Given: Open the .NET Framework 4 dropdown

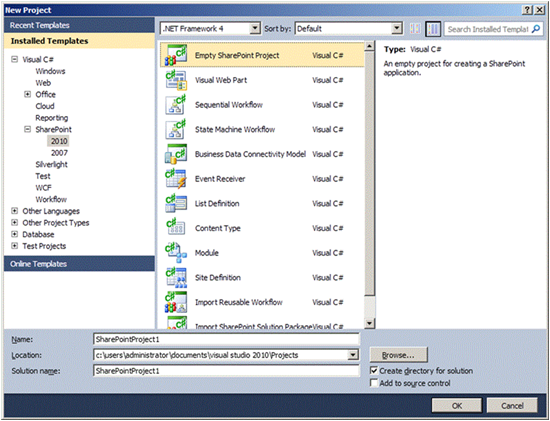Looking at the screenshot, I should (255, 28).
